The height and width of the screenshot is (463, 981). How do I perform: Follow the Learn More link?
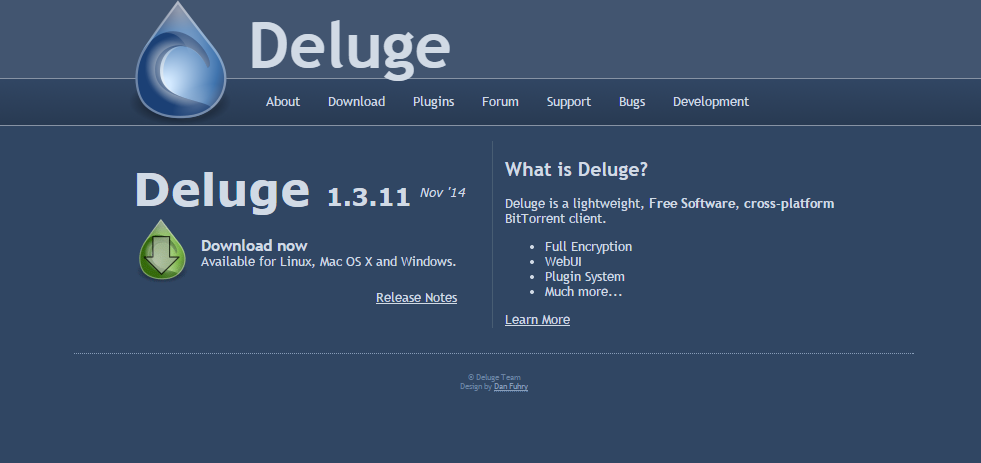coord(537,320)
